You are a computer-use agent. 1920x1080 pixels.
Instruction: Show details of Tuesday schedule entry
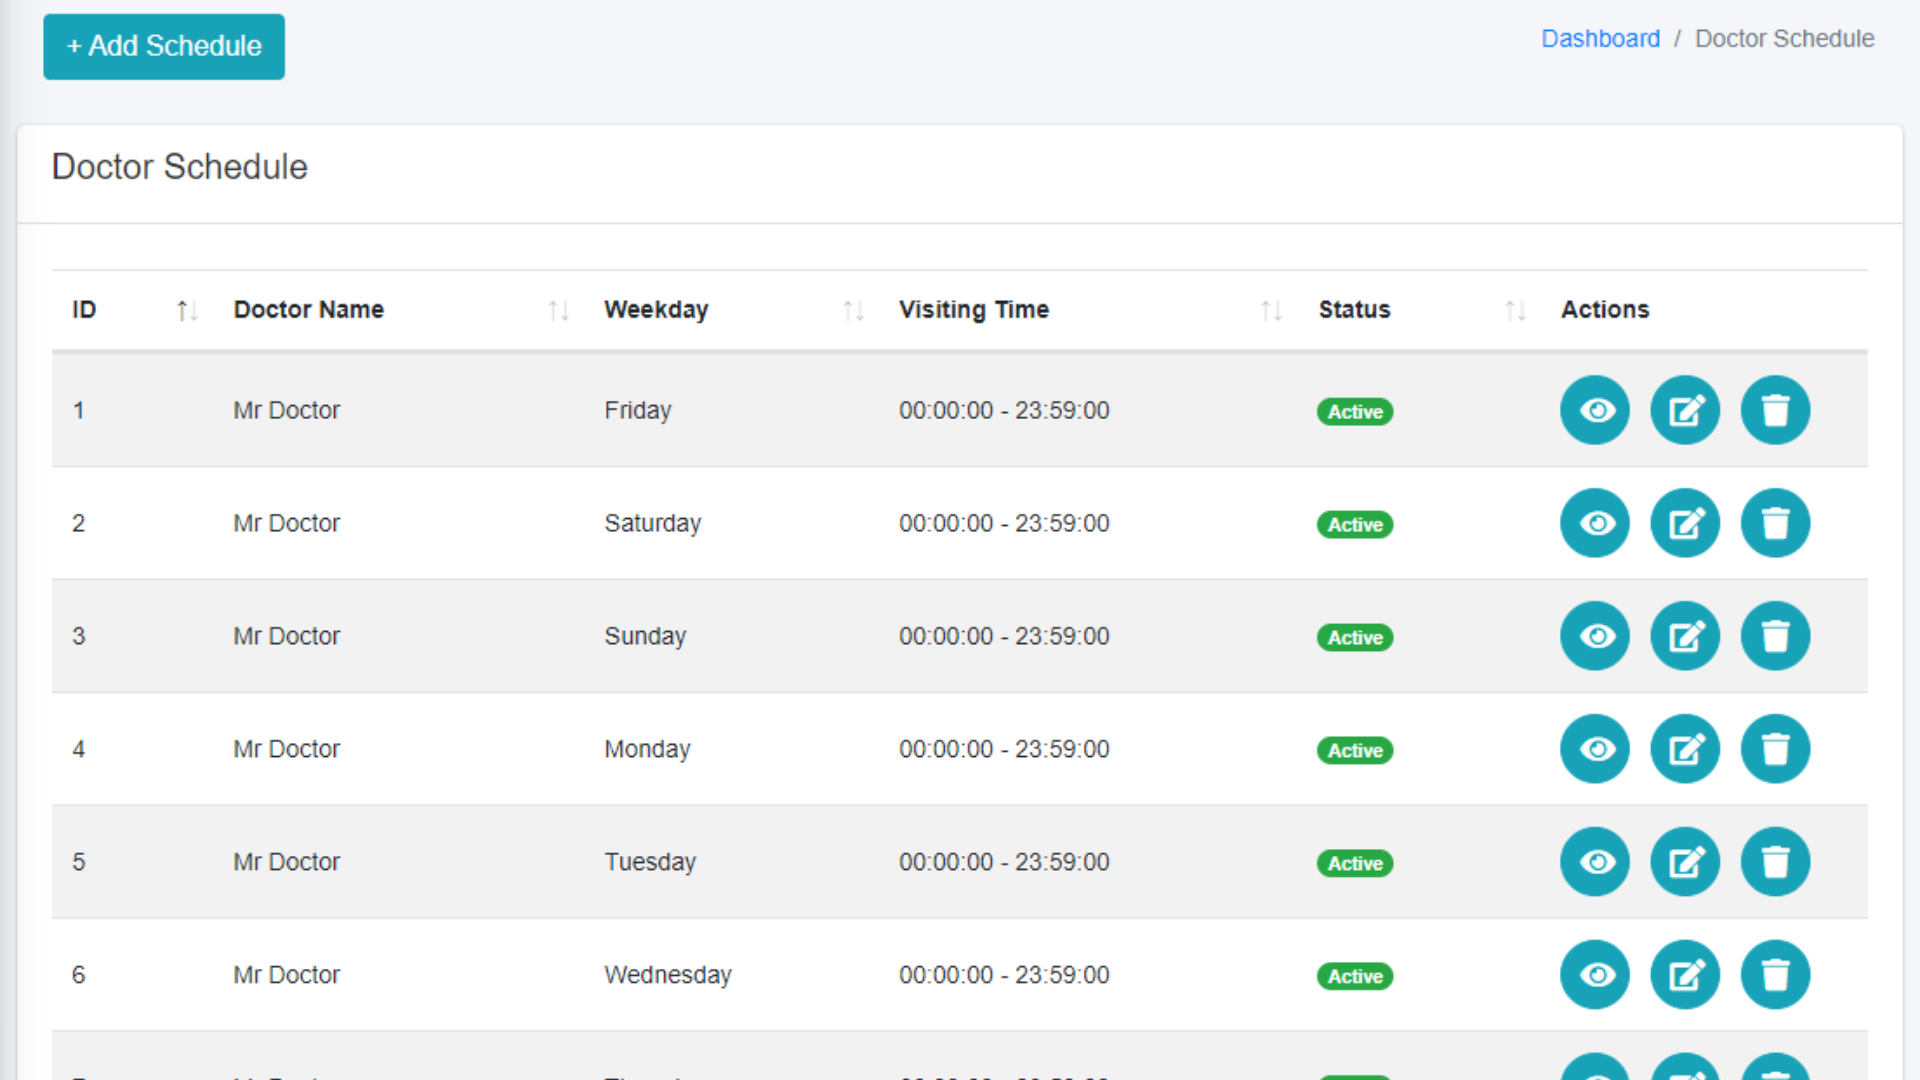click(1595, 862)
